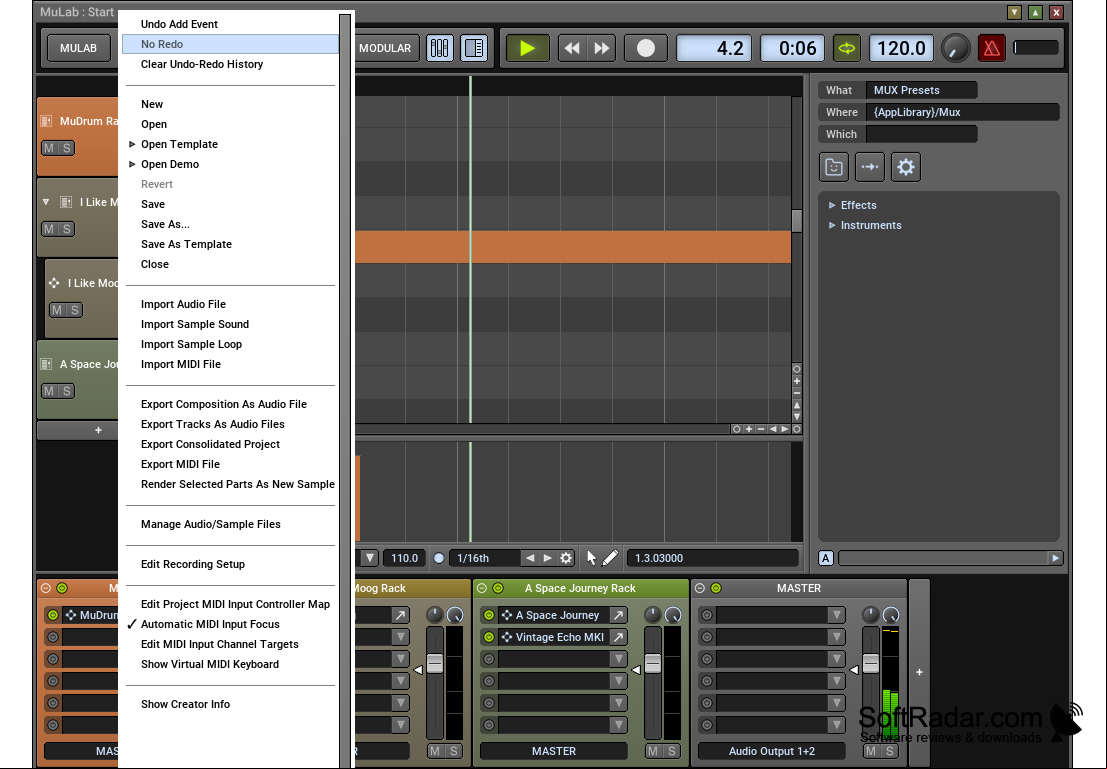Click the MUX Presets What field
The height and width of the screenshot is (769, 1107).
(x=921, y=90)
